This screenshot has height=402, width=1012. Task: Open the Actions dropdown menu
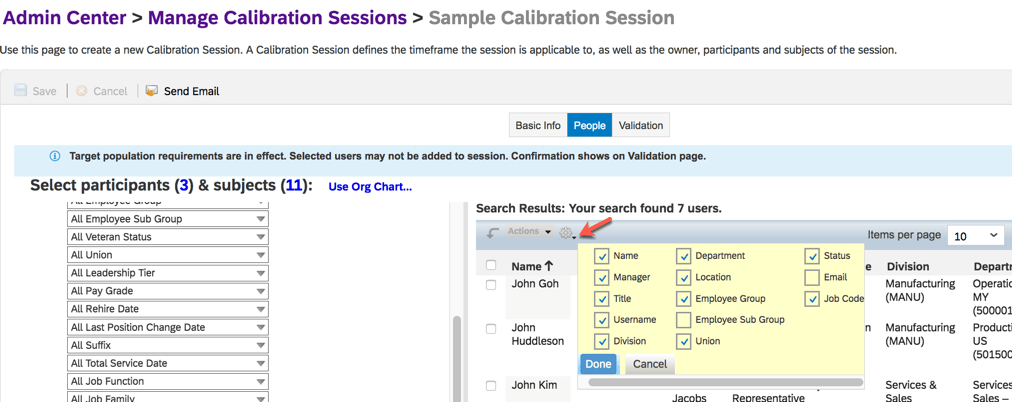click(x=529, y=232)
